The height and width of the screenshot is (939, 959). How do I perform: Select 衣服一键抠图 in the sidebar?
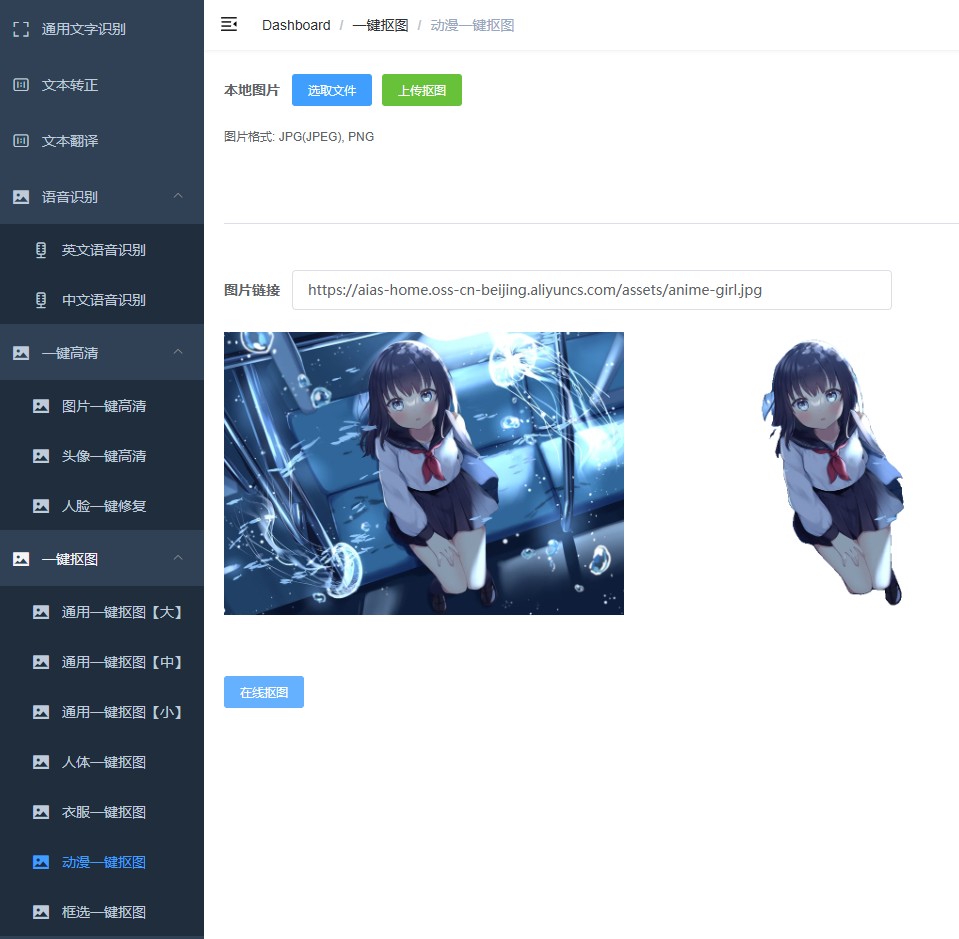coord(102,812)
